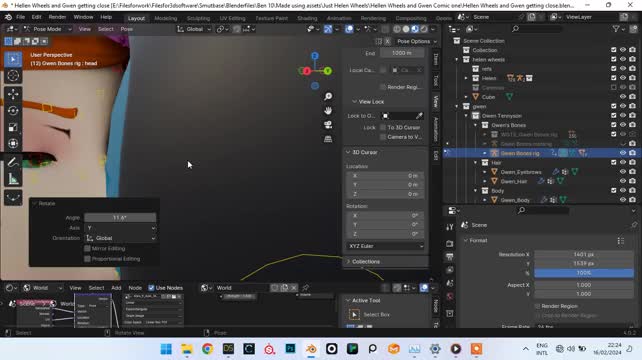Click the Cube object in outliner
This screenshot has width=642, height=360.
tap(488, 97)
